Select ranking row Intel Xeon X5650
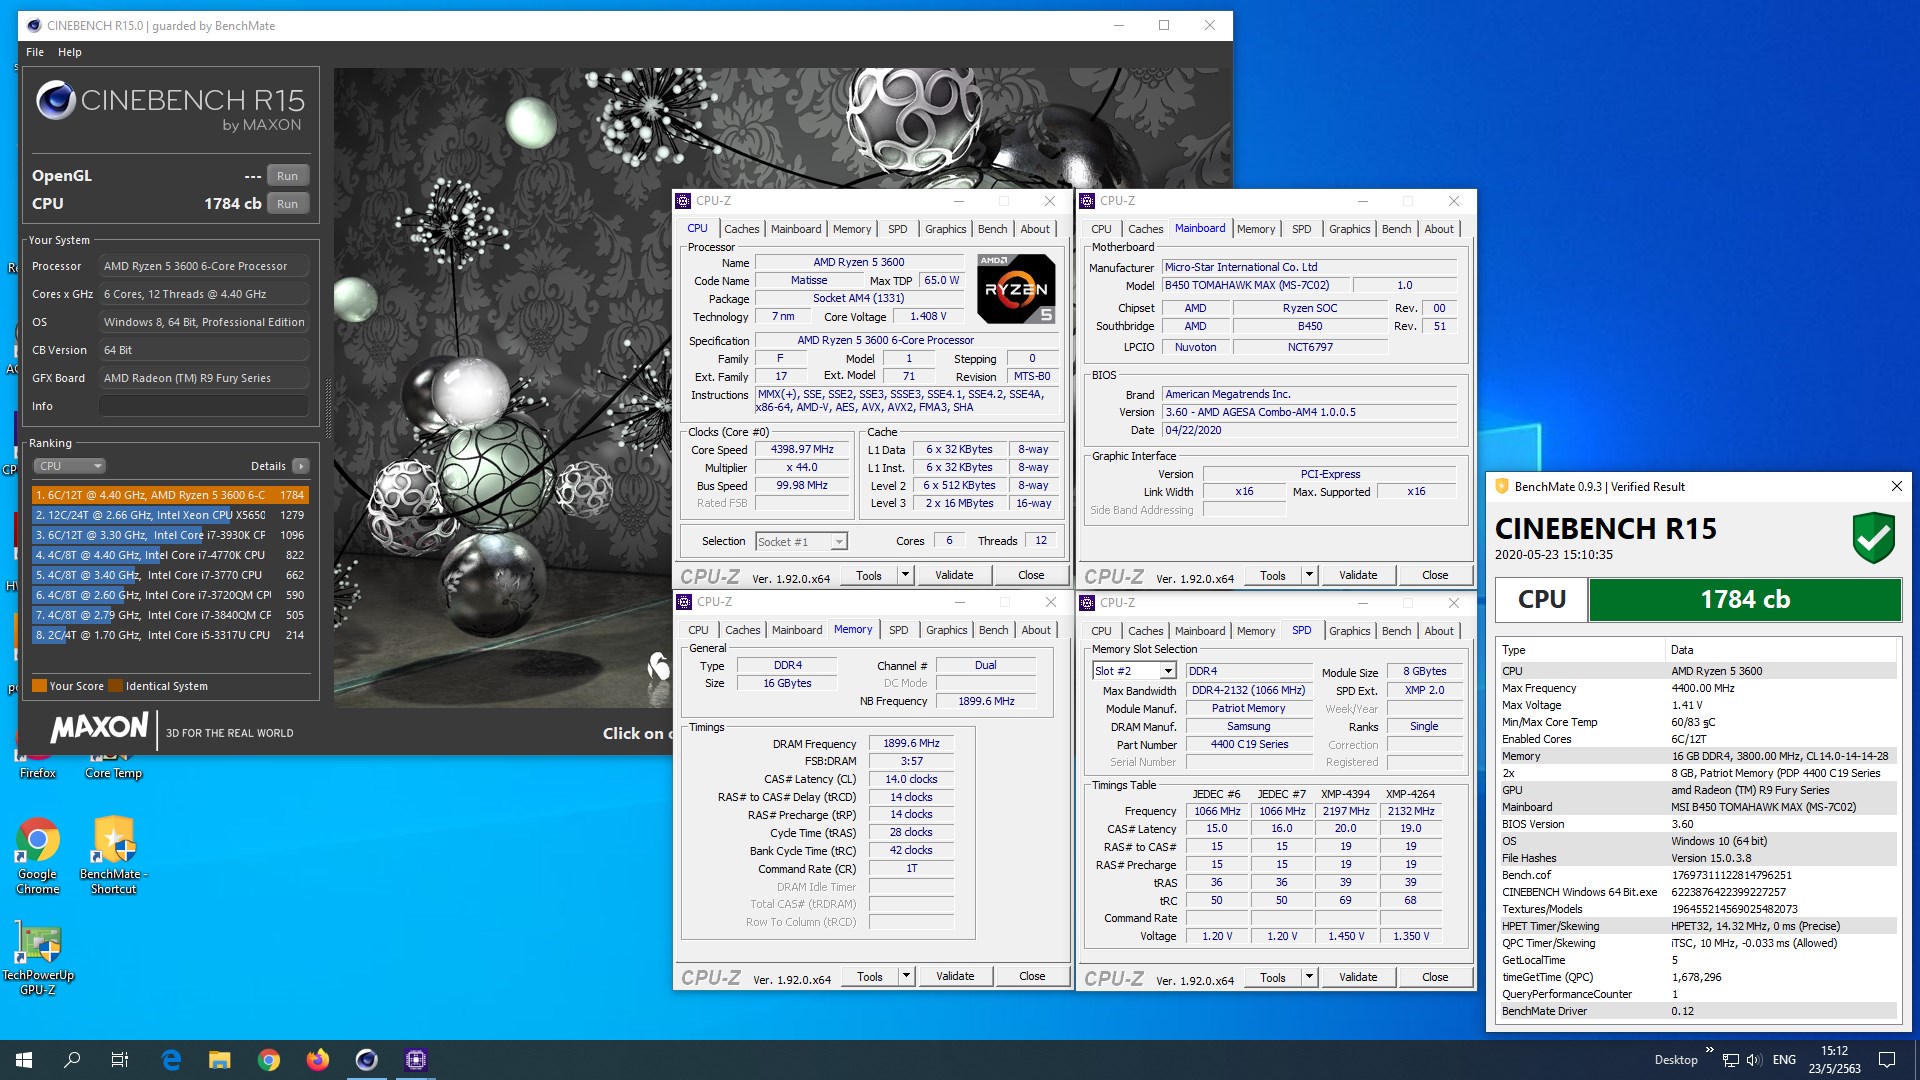Image resolution: width=1920 pixels, height=1080 pixels. click(x=170, y=515)
